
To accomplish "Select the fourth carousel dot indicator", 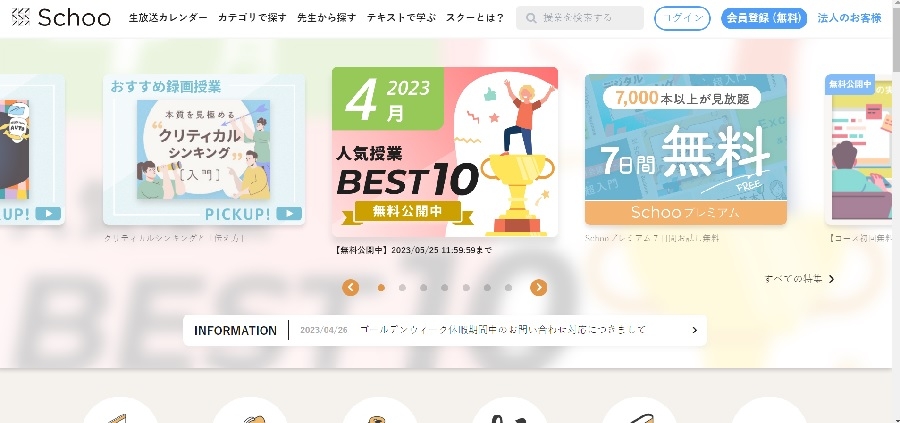I will point(445,288).
